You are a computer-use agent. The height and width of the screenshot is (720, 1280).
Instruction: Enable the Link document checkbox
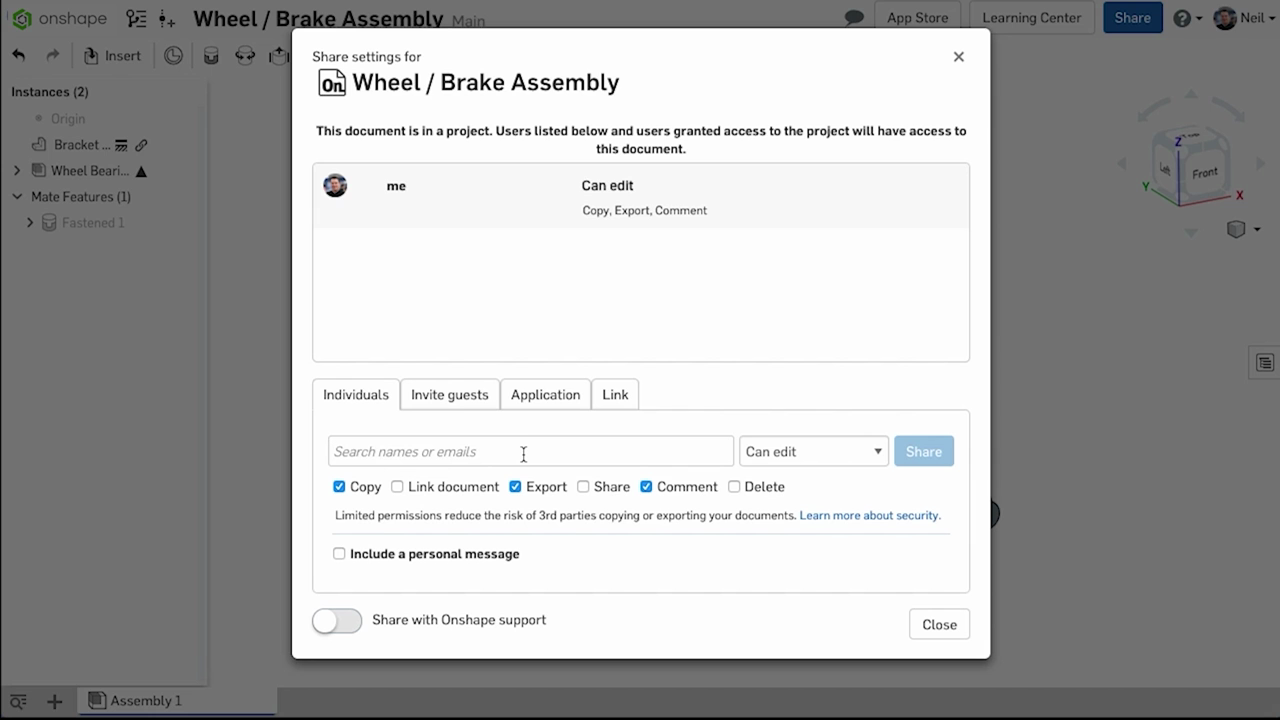pos(397,487)
